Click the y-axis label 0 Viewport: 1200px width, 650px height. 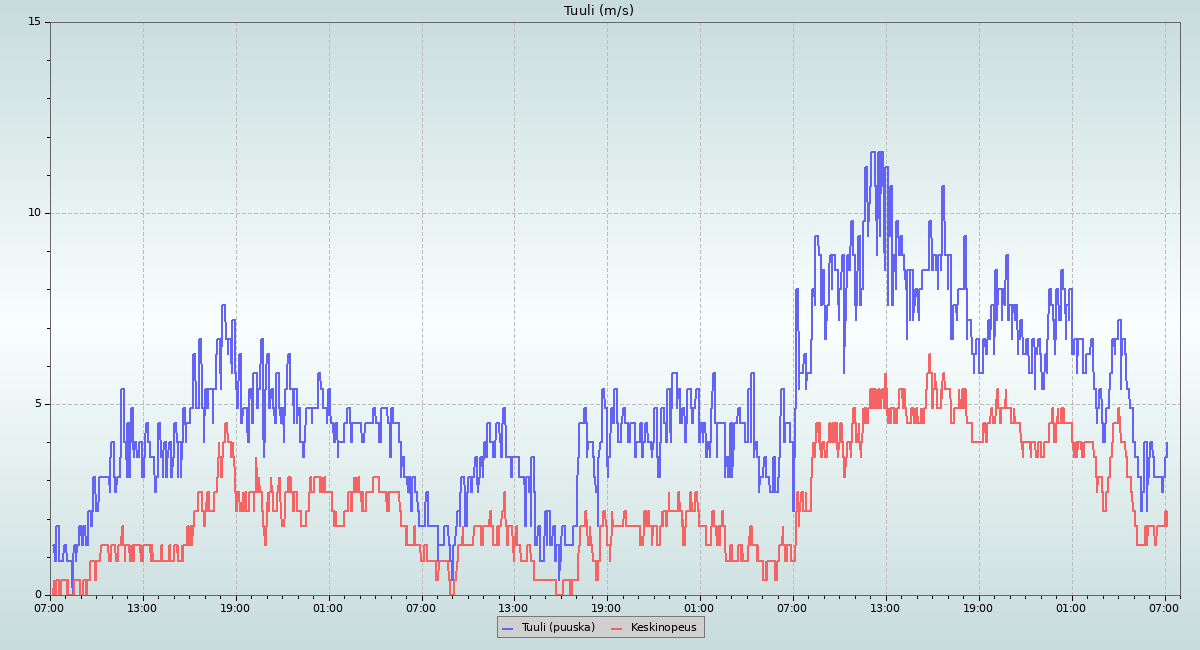tap(37, 595)
